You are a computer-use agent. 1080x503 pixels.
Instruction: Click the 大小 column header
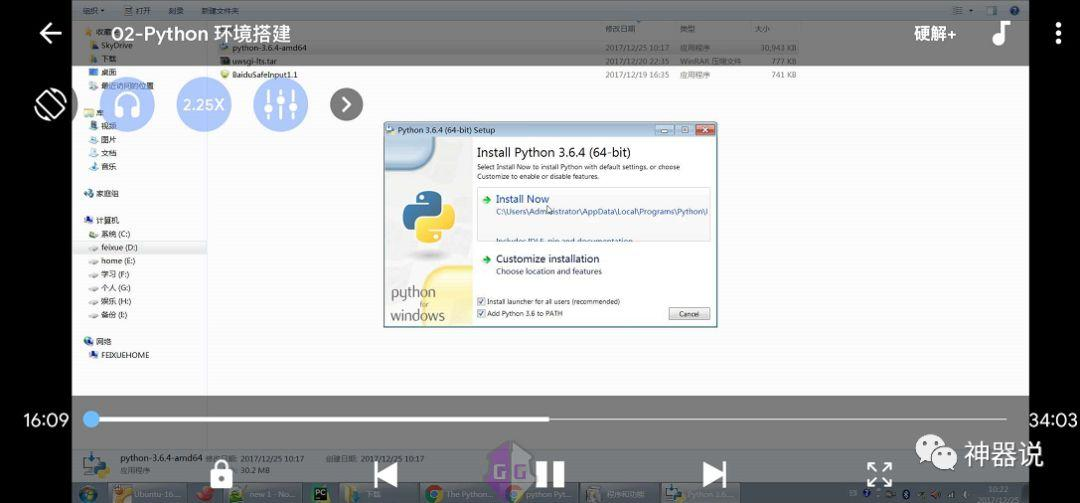(762, 29)
